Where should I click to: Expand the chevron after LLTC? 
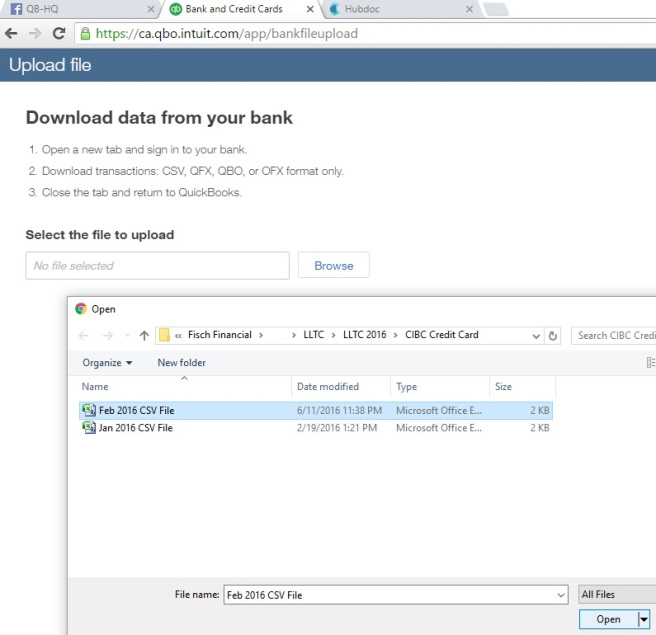[333, 335]
